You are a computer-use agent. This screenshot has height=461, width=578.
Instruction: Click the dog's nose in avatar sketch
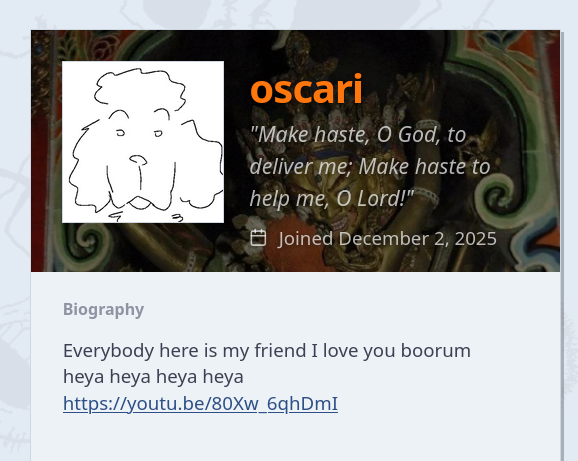[138, 160]
